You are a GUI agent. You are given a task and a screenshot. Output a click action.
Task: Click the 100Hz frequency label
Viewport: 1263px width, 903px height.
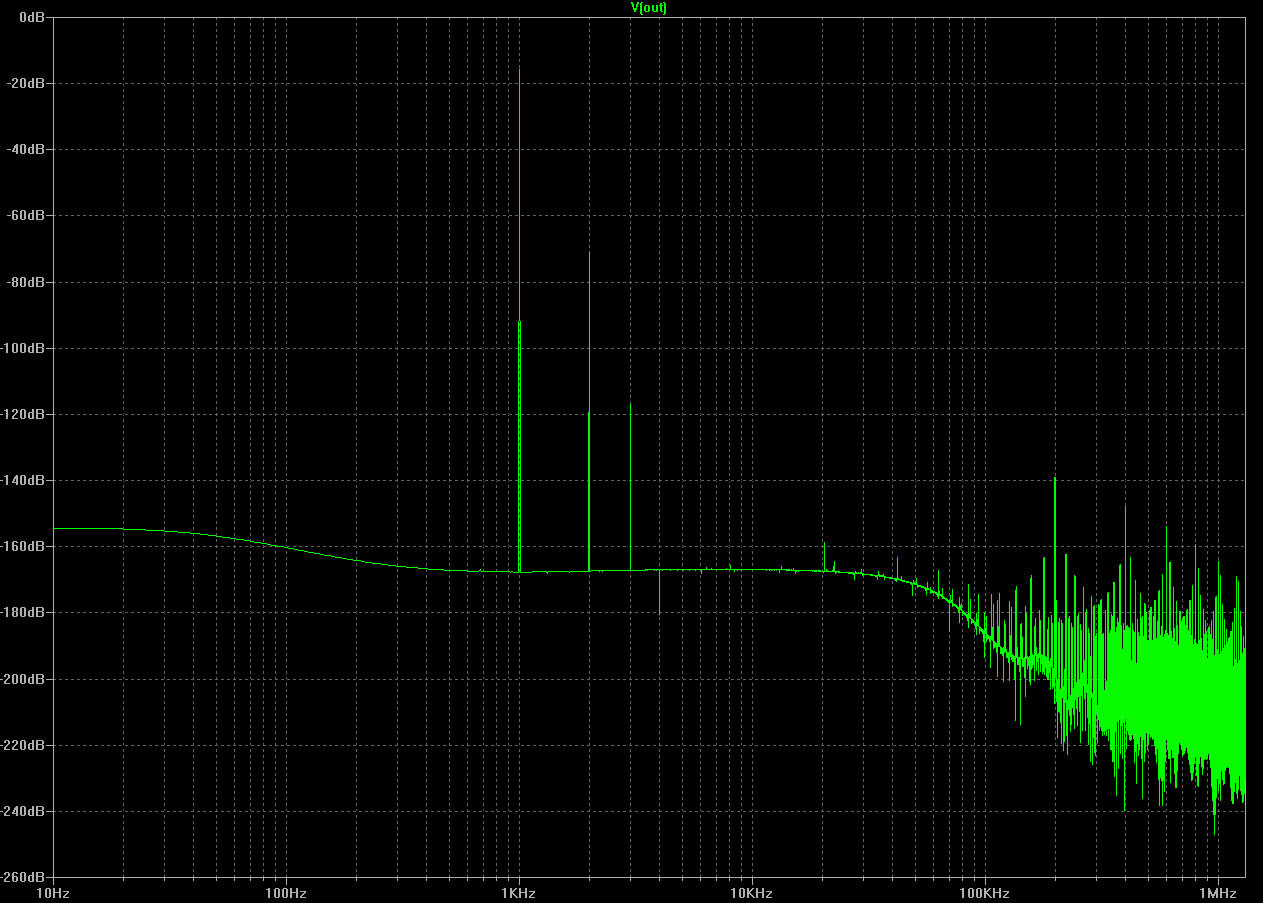coord(286,891)
